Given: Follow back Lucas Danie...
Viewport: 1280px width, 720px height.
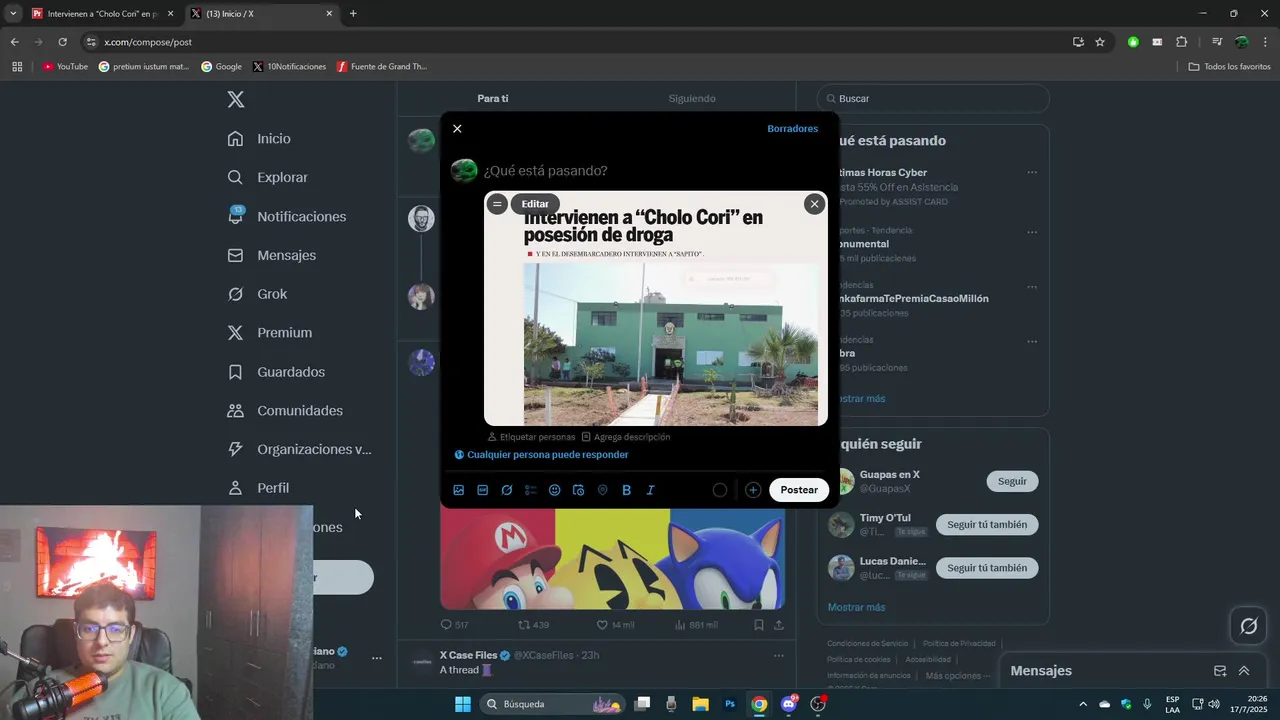Looking at the screenshot, I should coord(987,568).
